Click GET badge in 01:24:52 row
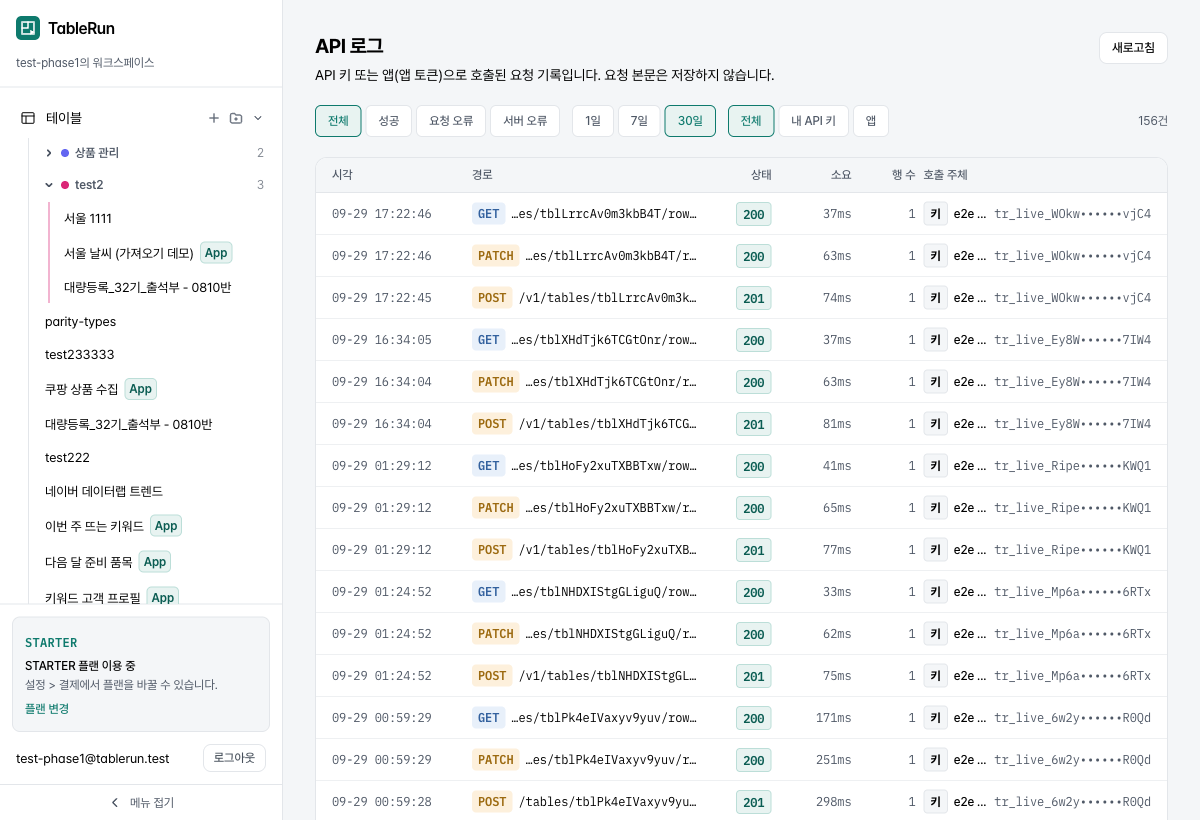1200x820 pixels. pyautogui.click(x=489, y=592)
